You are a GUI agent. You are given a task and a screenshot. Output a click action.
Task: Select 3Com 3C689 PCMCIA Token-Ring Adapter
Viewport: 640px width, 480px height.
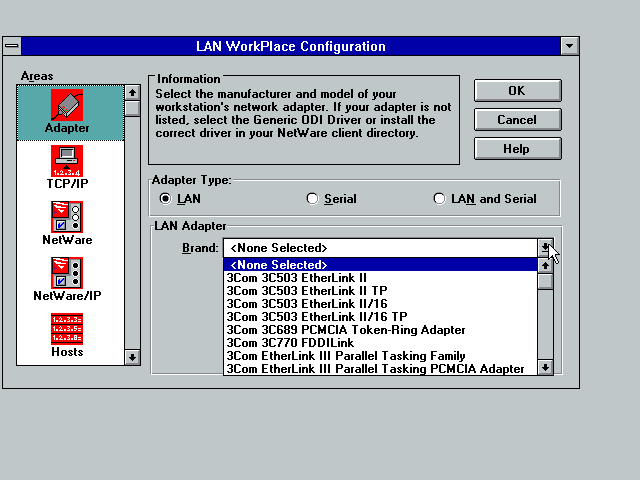(x=380, y=330)
